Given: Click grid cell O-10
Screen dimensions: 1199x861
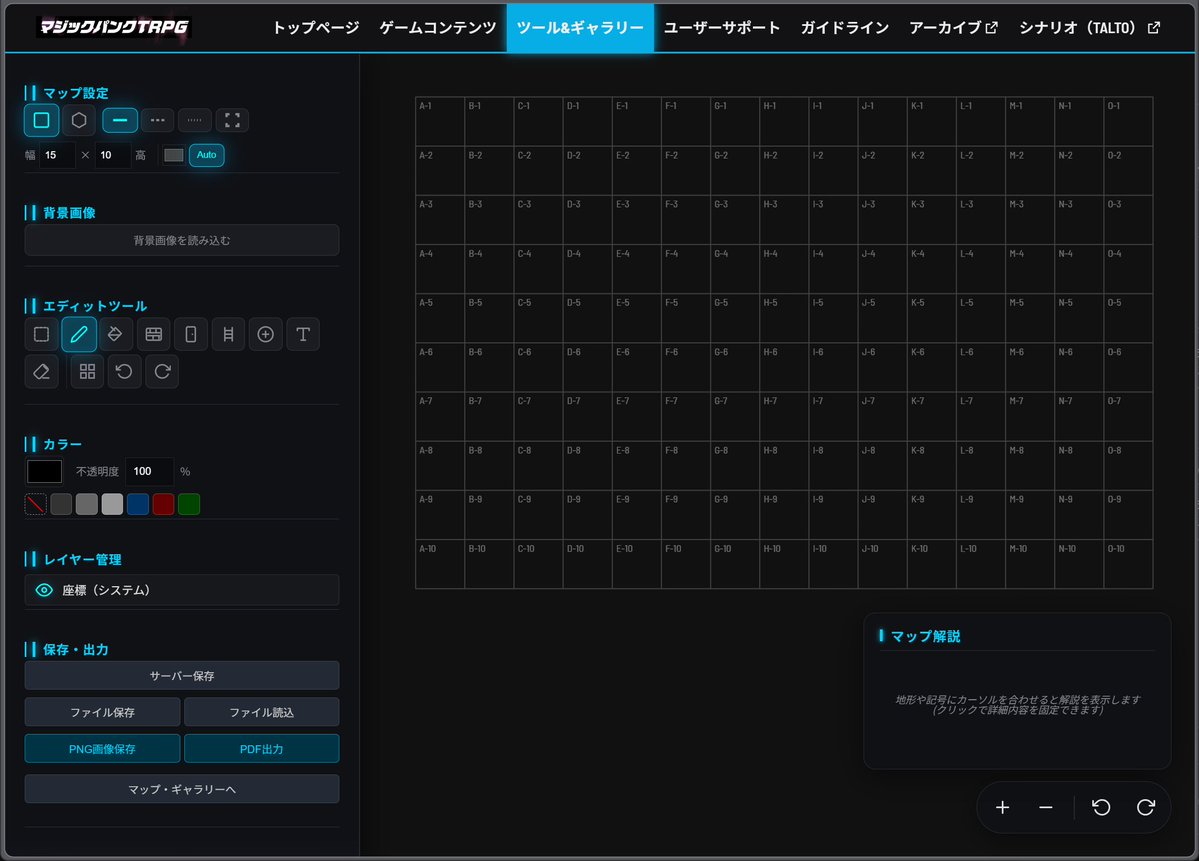Looking at the screenshot, I should (x=1129, y=564).
